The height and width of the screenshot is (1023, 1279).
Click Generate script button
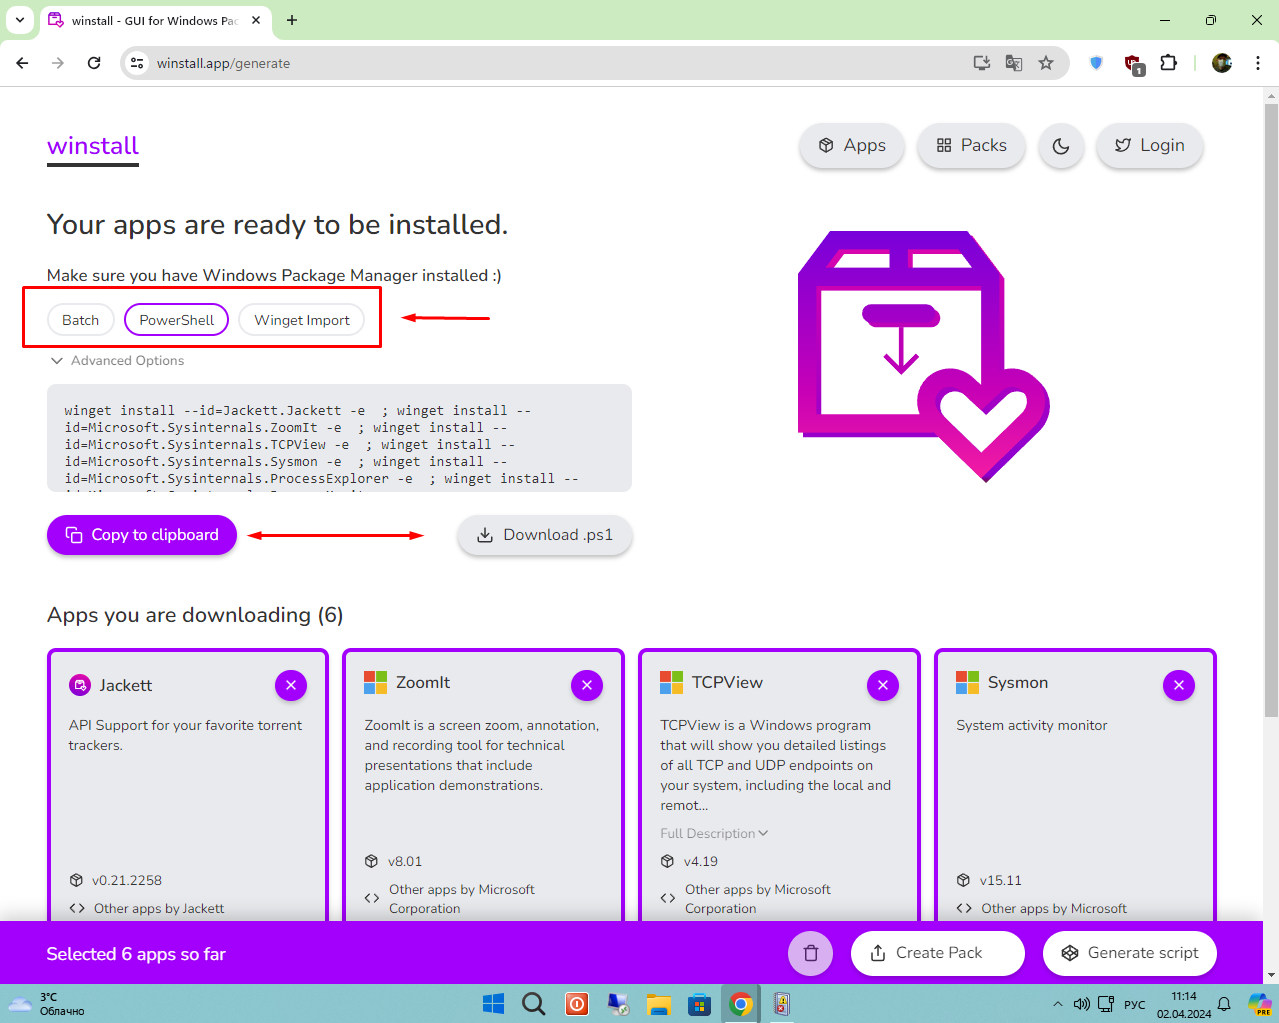pos(1130,953)
